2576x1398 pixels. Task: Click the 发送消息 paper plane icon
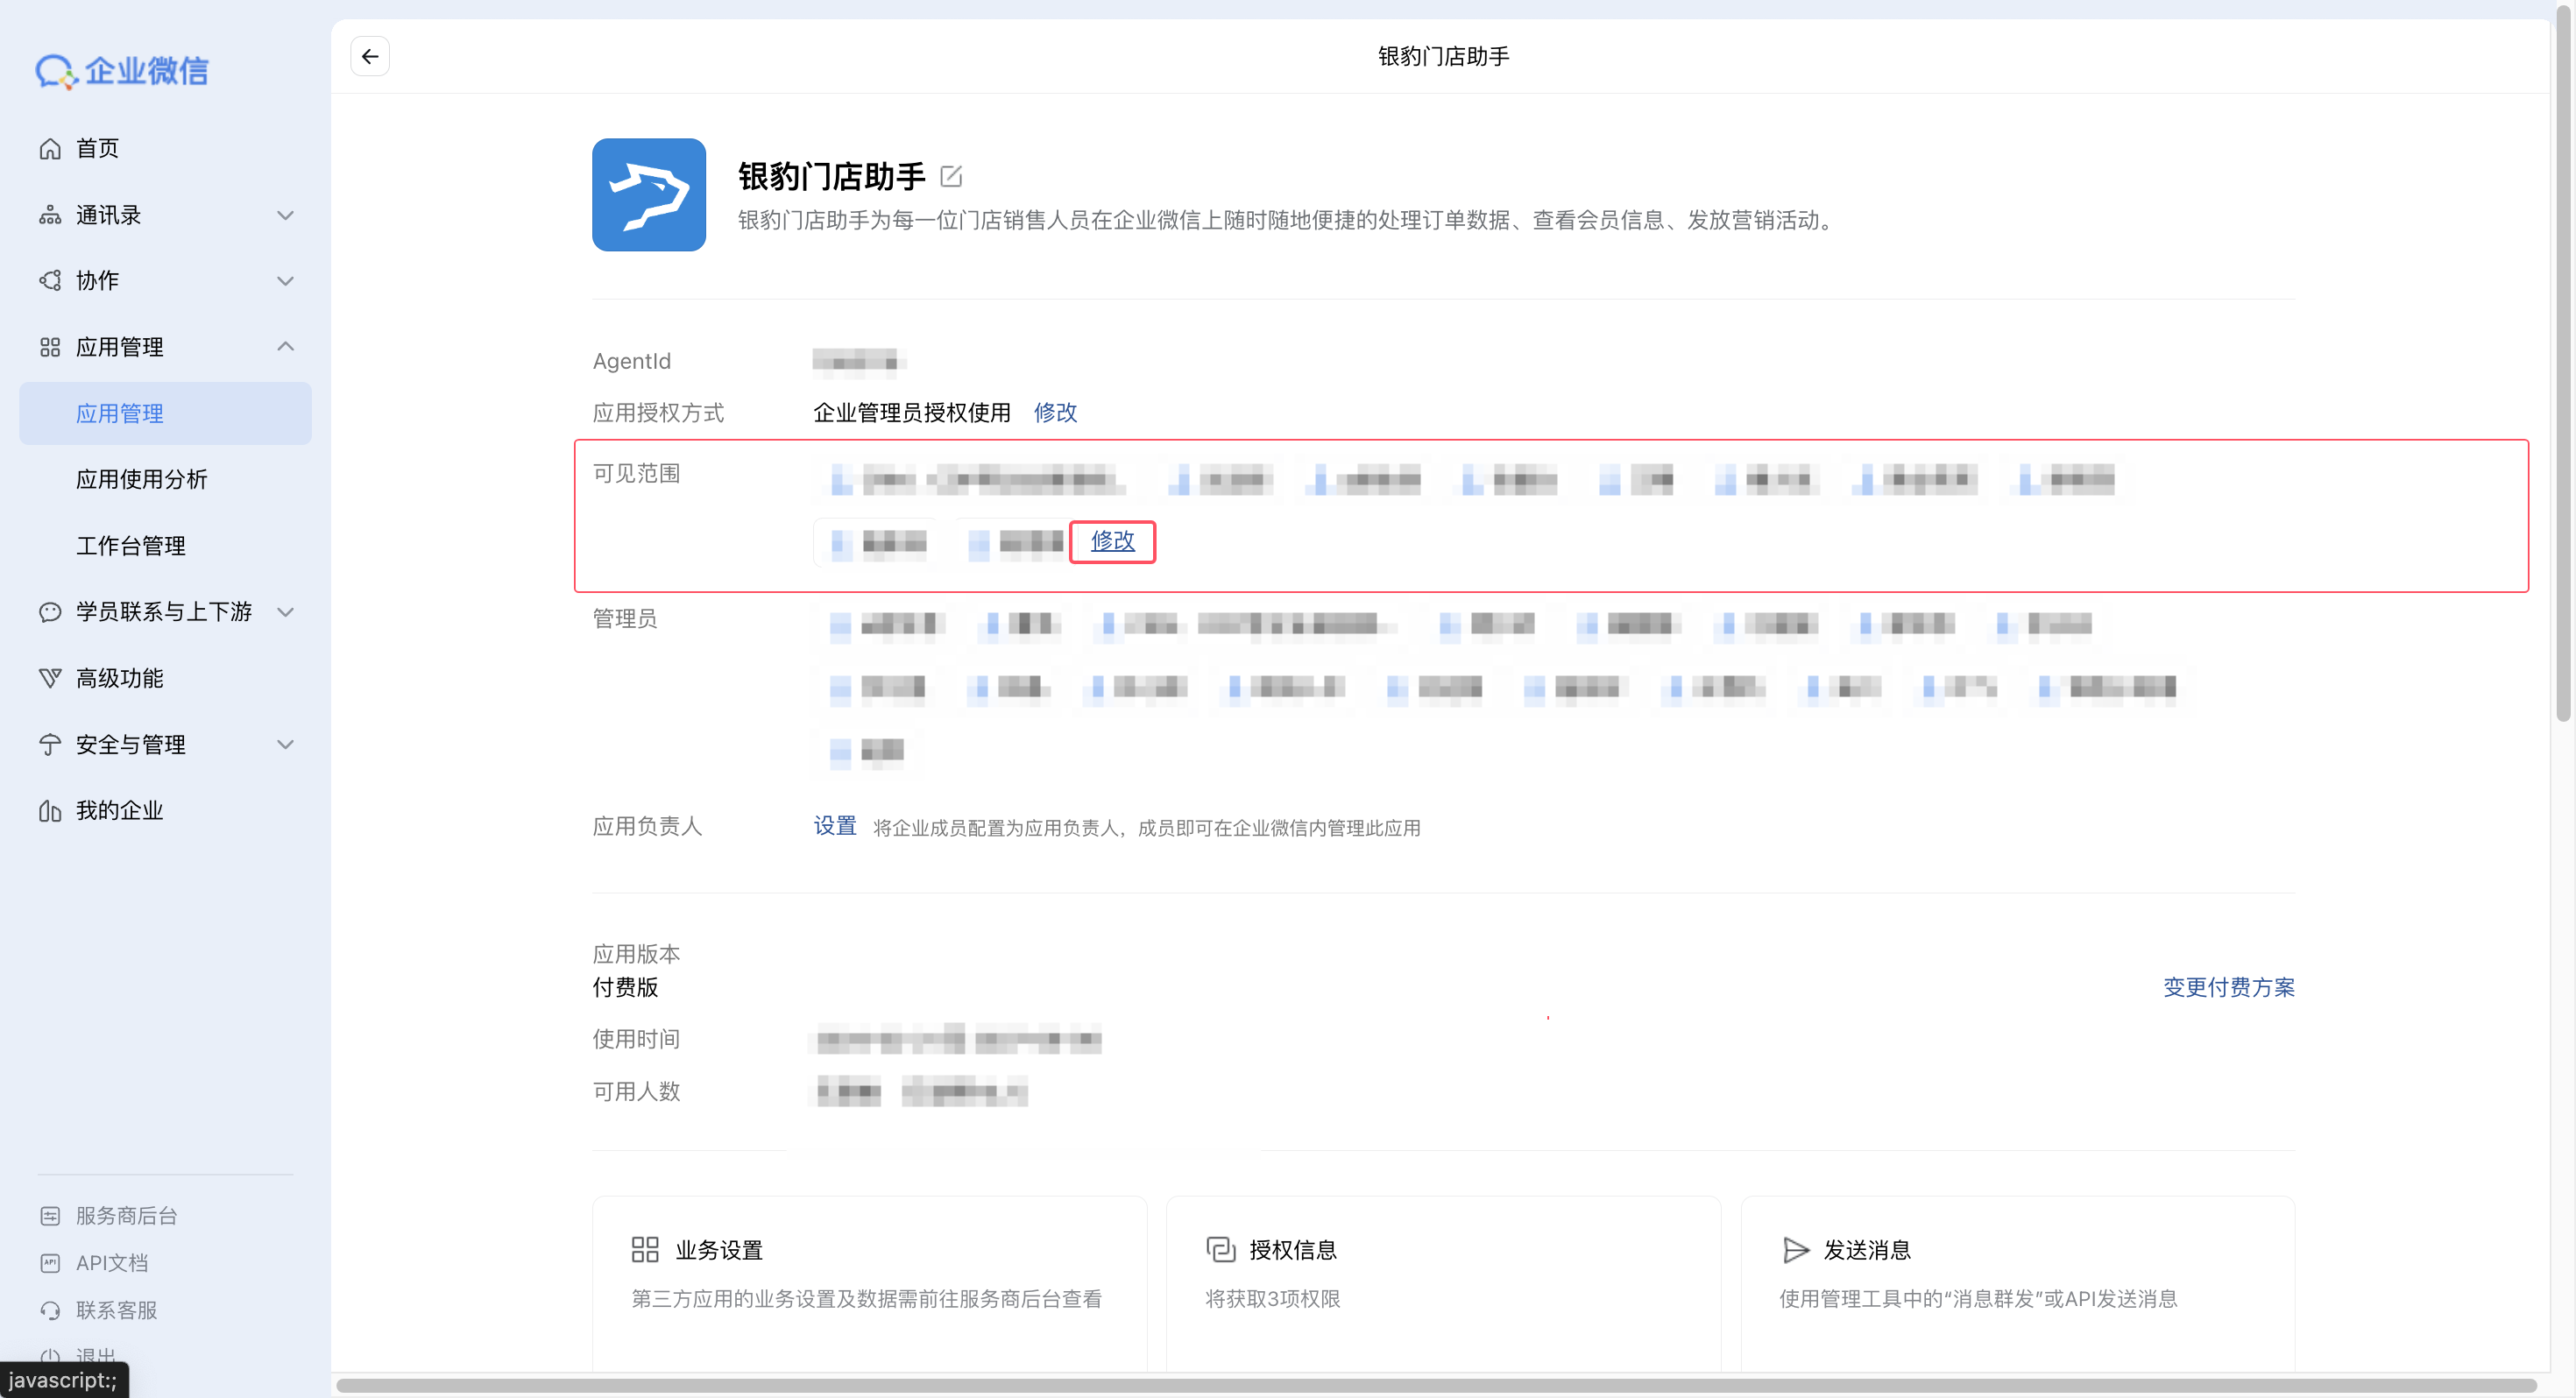pyautogui.click(x=1796, y=1249)
